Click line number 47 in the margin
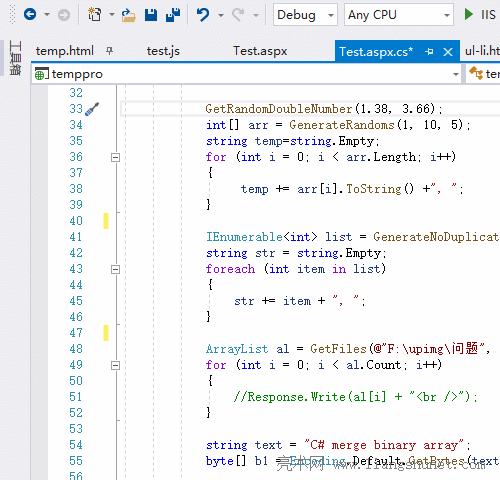The height and width of the screenshot is (480, 500). [x=76, y=333]
